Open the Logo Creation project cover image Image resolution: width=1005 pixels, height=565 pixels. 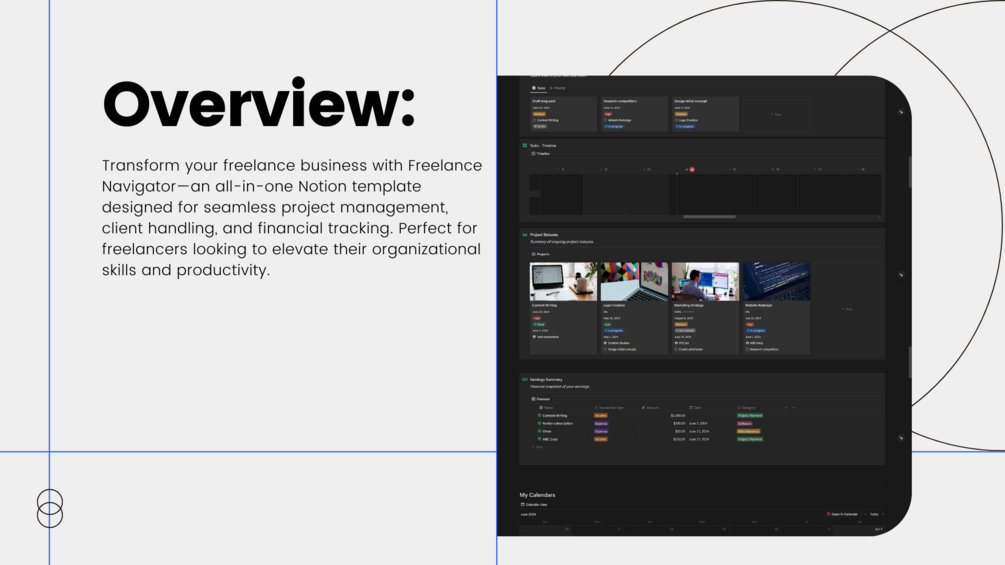[635, 281]
